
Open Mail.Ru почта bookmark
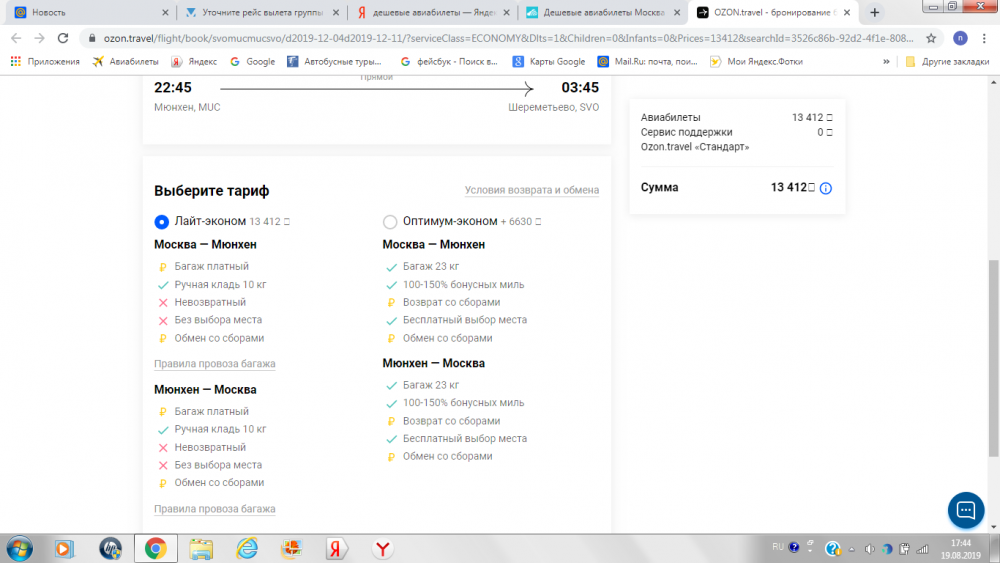(x=647, y=62)
